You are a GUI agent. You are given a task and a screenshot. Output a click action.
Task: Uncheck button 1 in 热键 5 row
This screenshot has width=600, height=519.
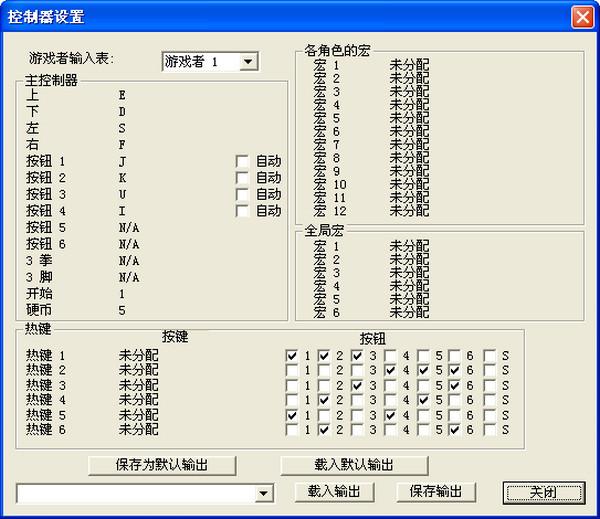[x=292, y=415]
